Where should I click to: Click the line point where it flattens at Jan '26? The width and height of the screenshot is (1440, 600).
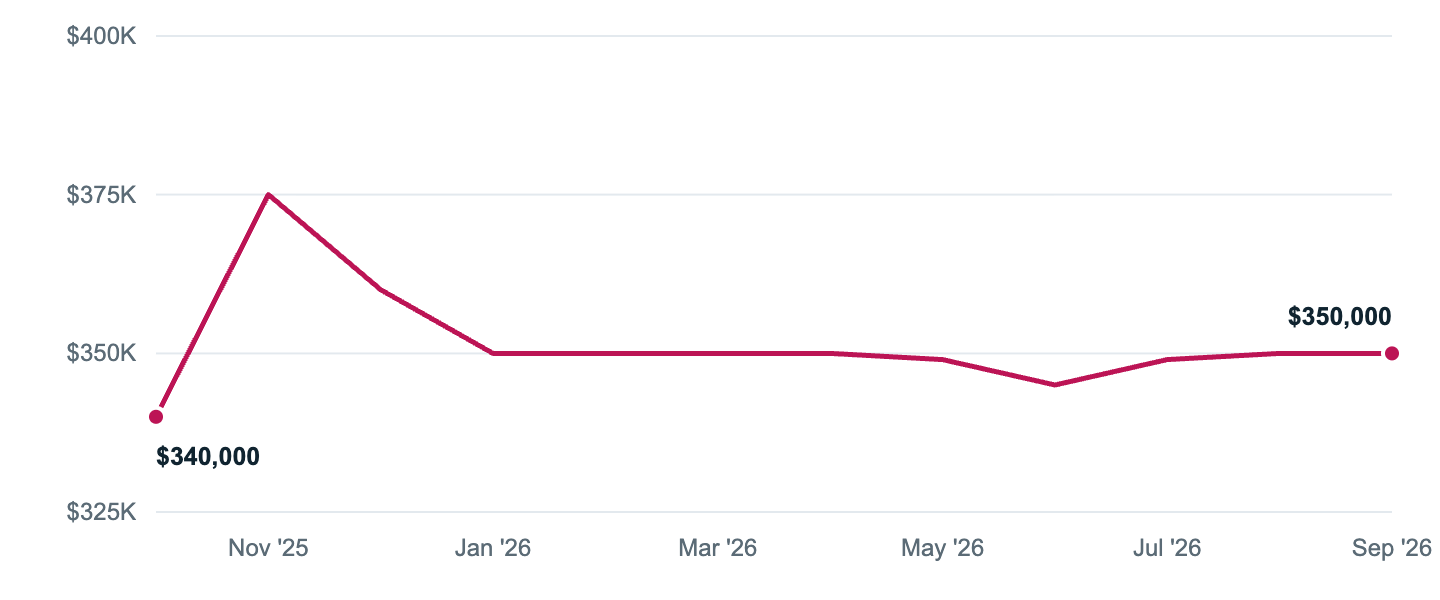pyautogui.click(x=493, y=353)
